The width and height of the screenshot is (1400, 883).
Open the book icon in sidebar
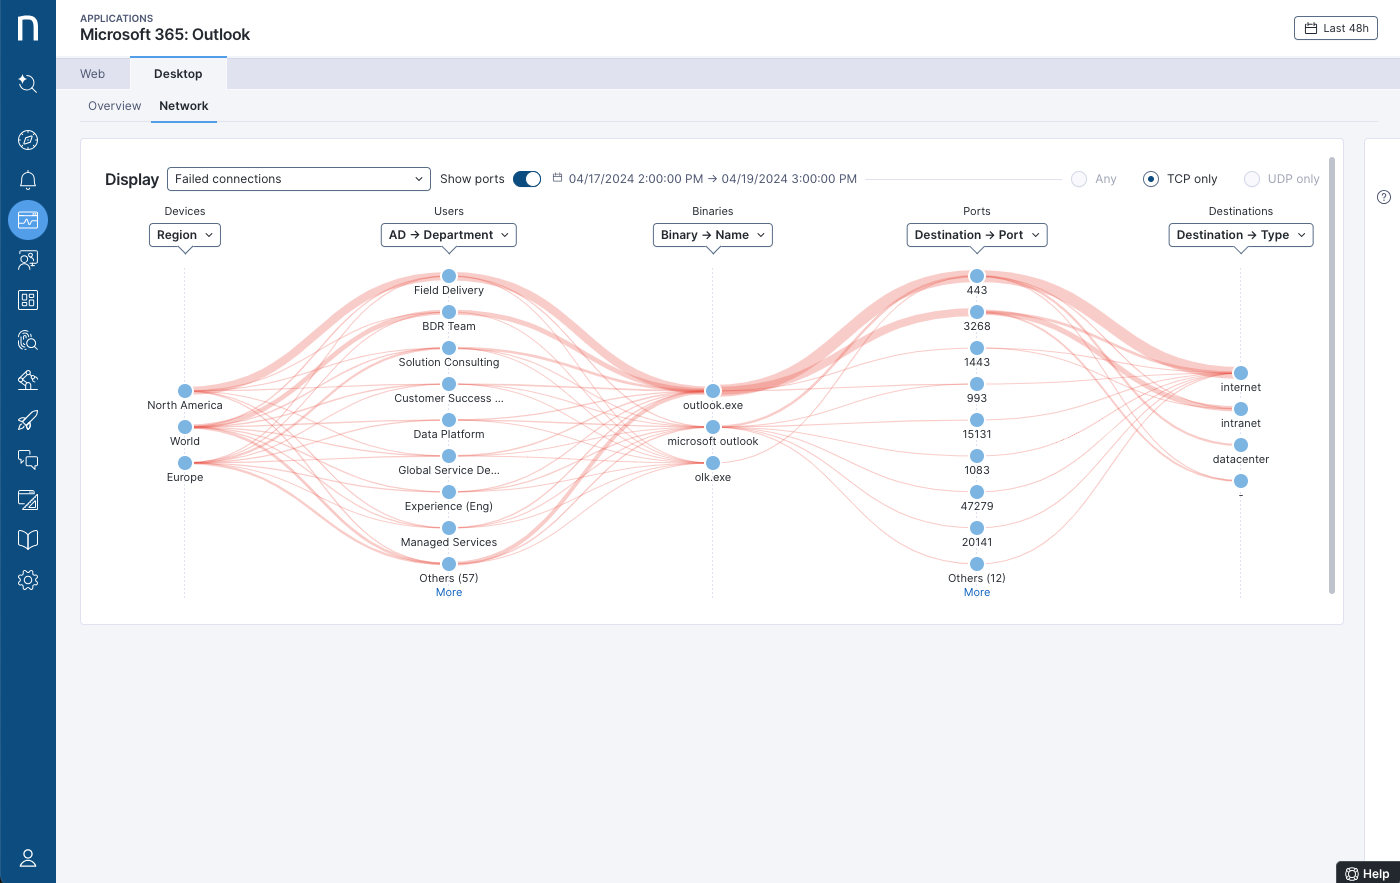pyautogui.click(x=28, y=540)
